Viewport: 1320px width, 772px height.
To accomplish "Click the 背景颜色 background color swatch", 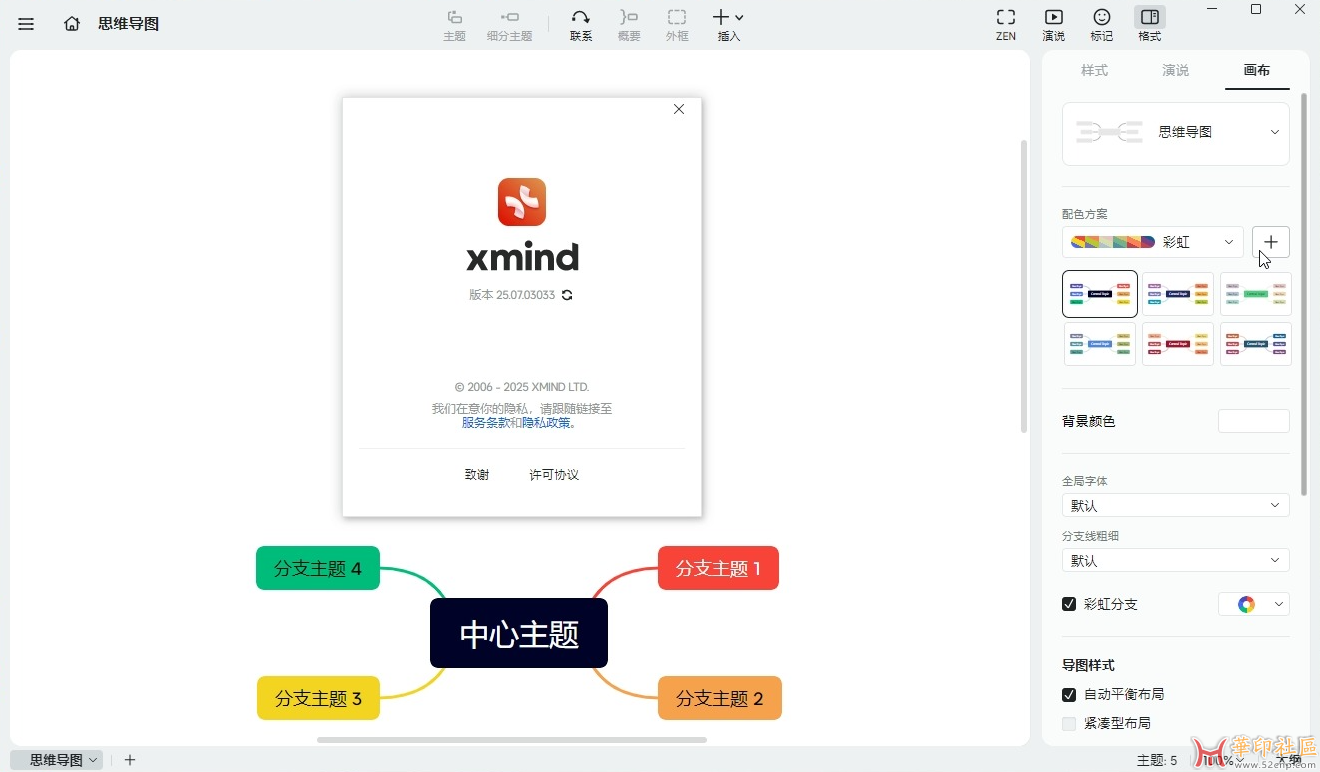I will click(x=1253, y=420).
